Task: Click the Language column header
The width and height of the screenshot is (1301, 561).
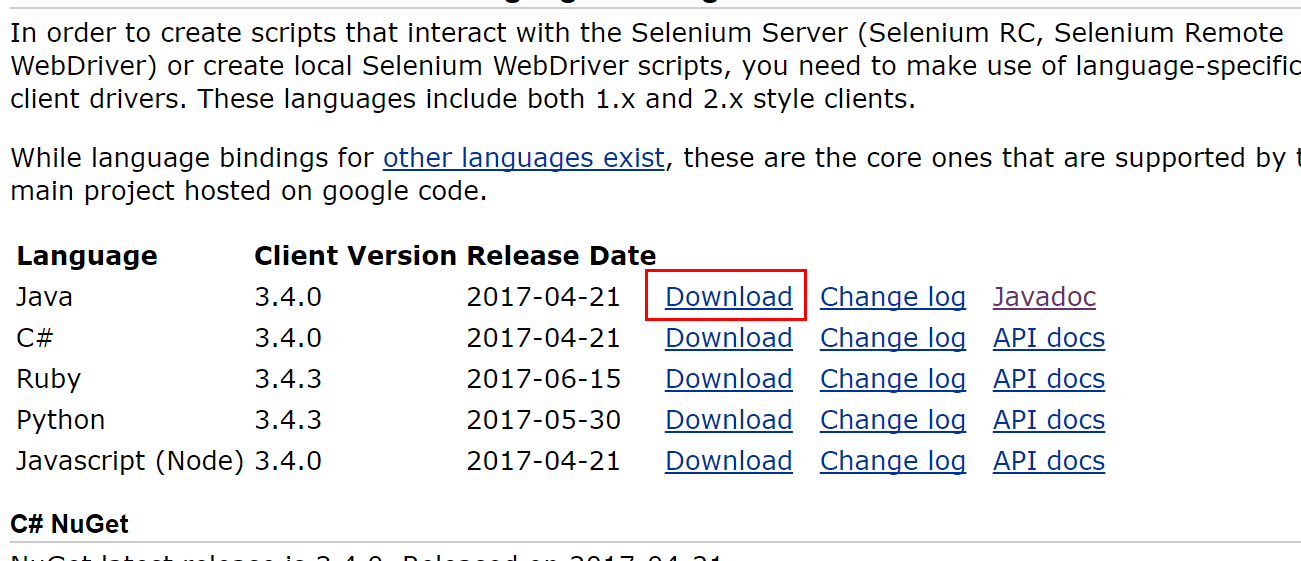Action: (87, 256)
